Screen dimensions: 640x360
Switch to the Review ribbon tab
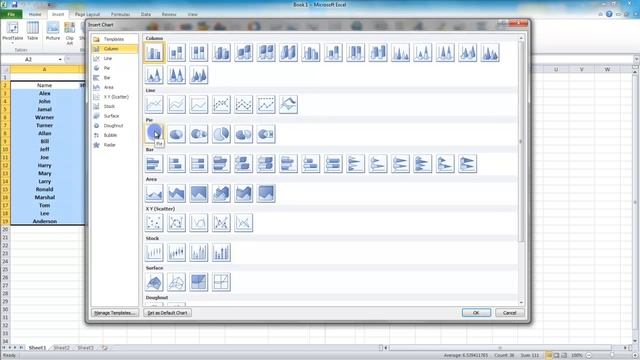click(x=169, y=14)
